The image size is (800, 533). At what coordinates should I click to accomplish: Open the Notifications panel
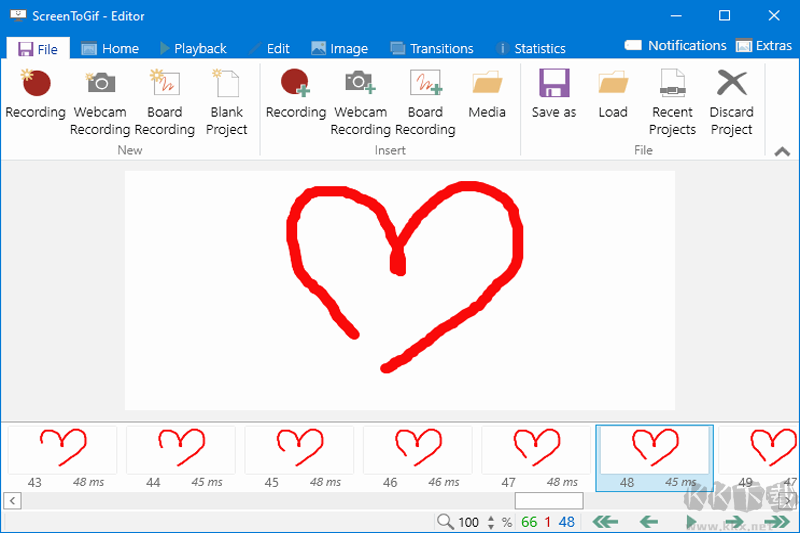point(675,45)
